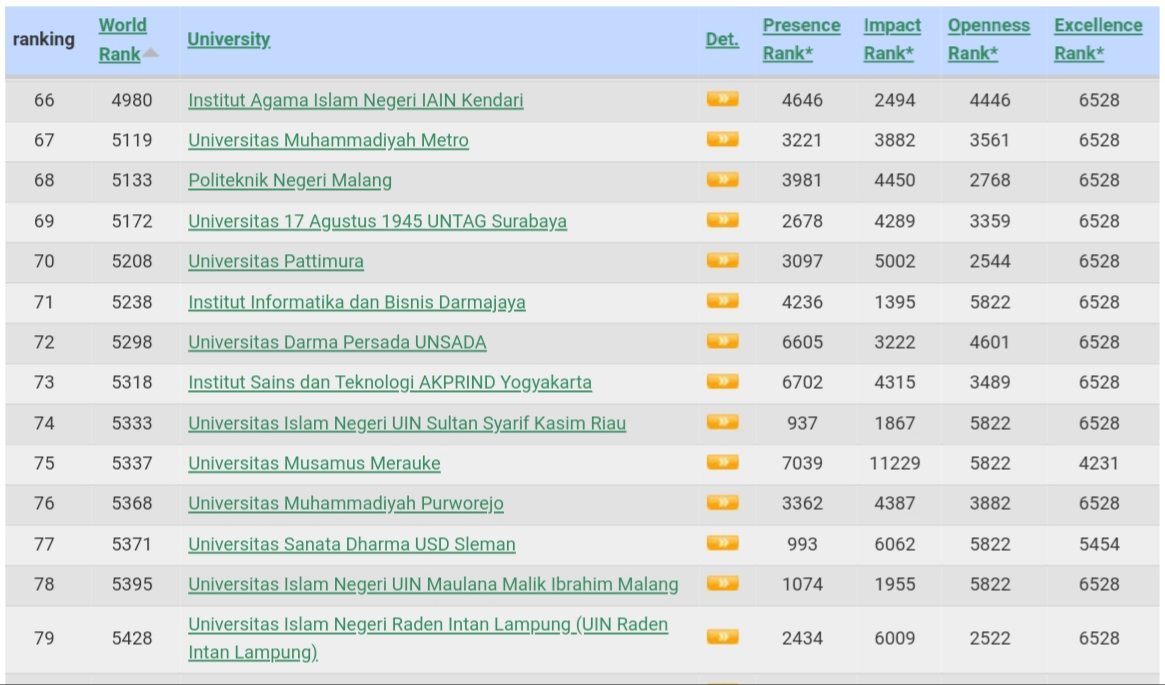Open Universitas Musamus Merauke link
The height and width of the screenshot is (685, 1165).
[x=314, y=463]
